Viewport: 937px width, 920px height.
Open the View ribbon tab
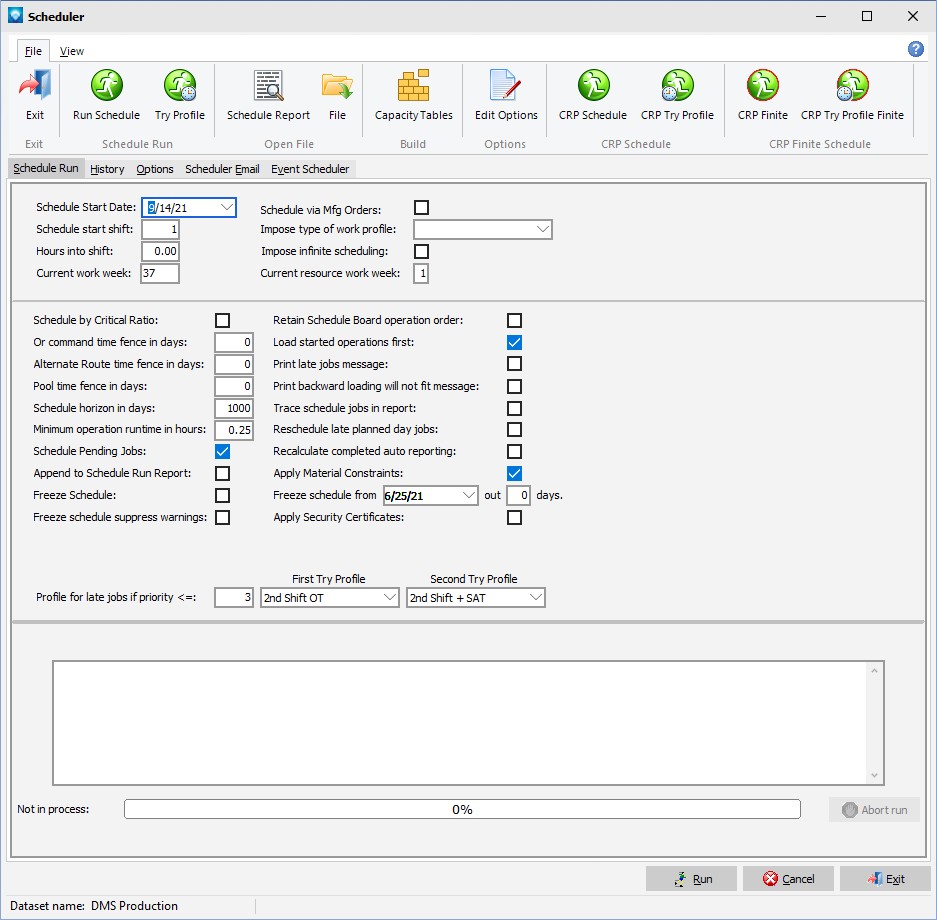point(72,51)
